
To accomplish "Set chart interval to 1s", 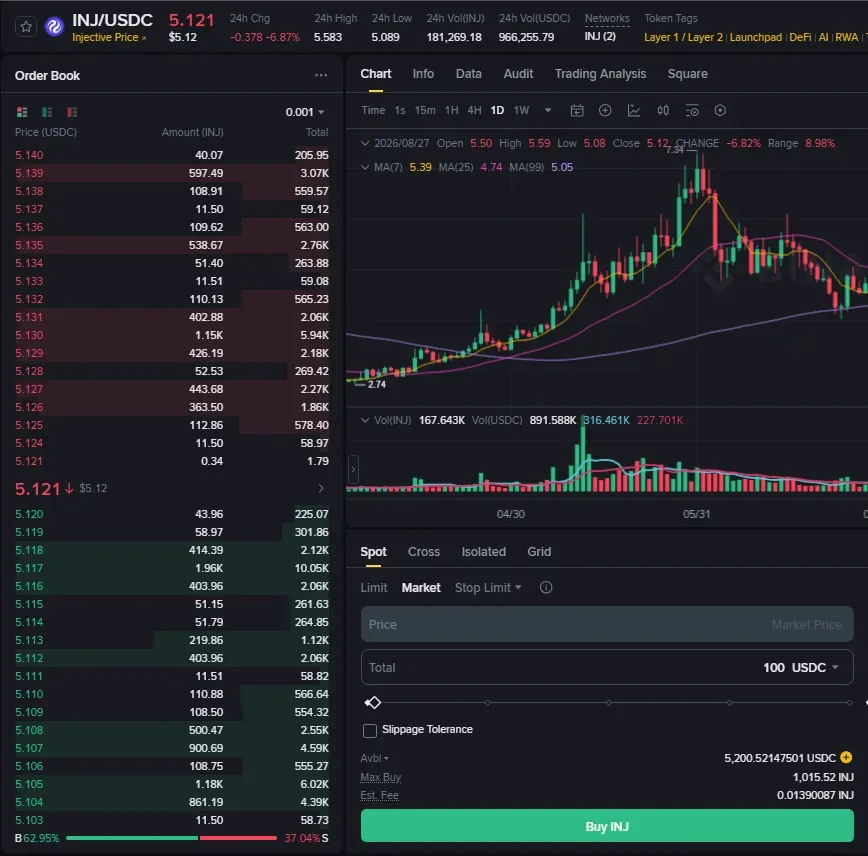I will 400,110.
